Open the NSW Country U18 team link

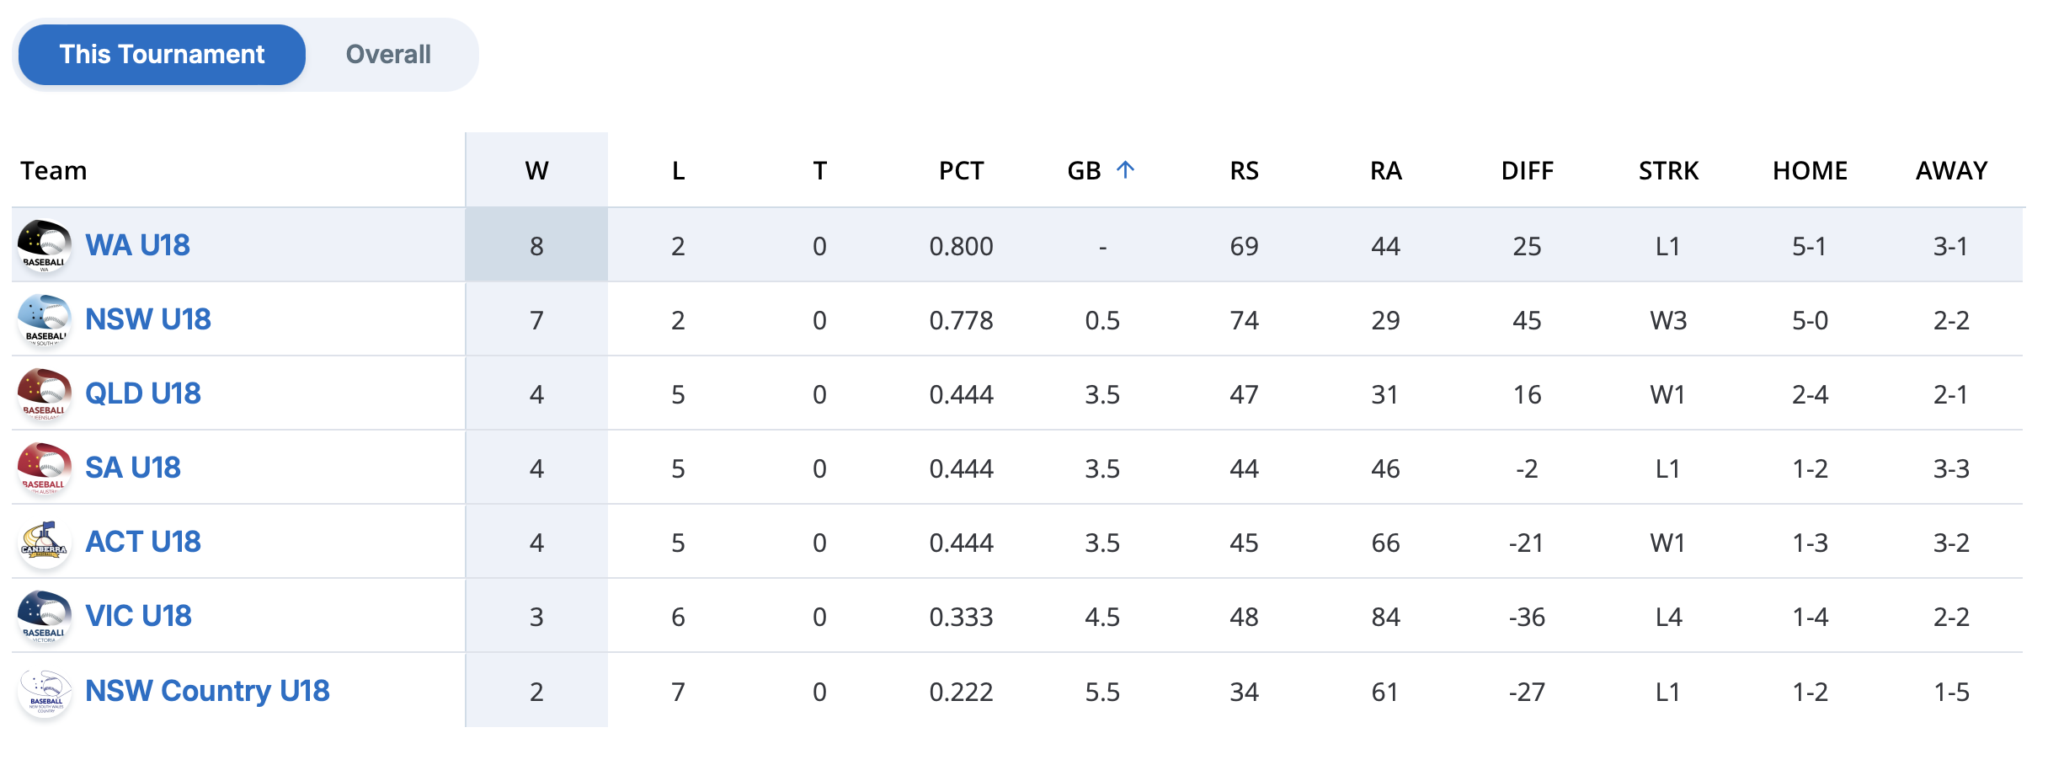207,690
